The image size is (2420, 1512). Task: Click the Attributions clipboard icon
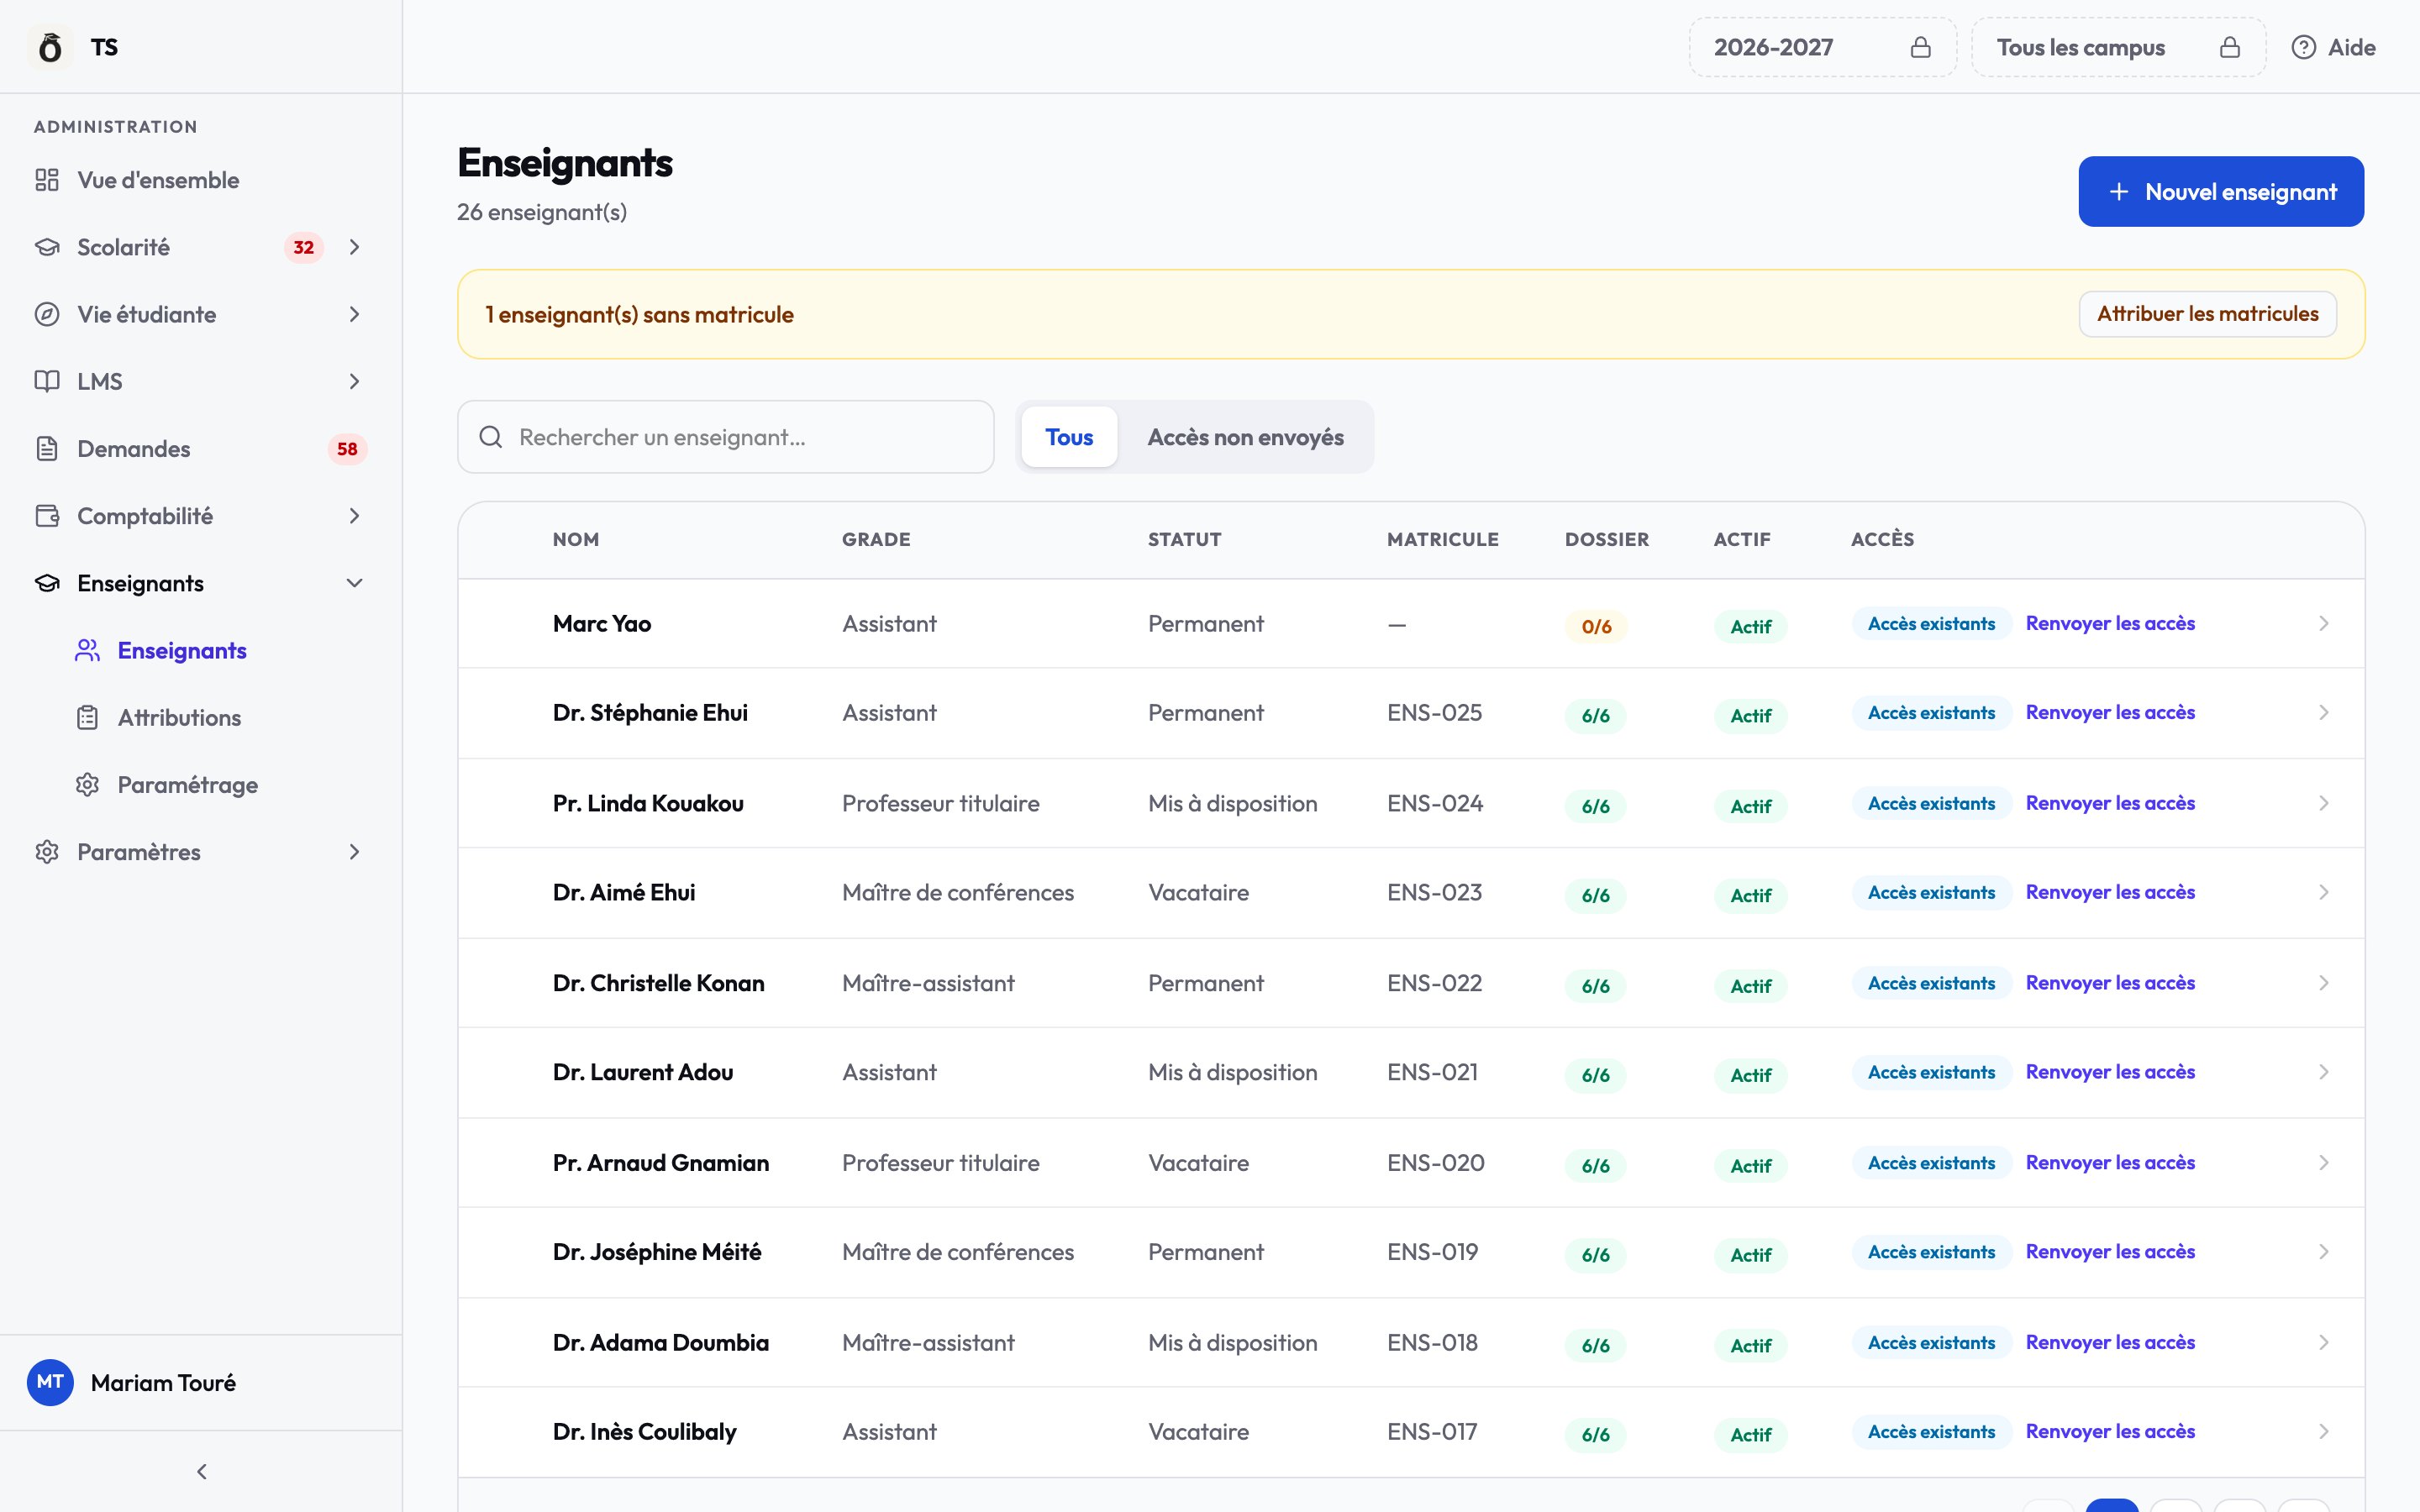88,718
